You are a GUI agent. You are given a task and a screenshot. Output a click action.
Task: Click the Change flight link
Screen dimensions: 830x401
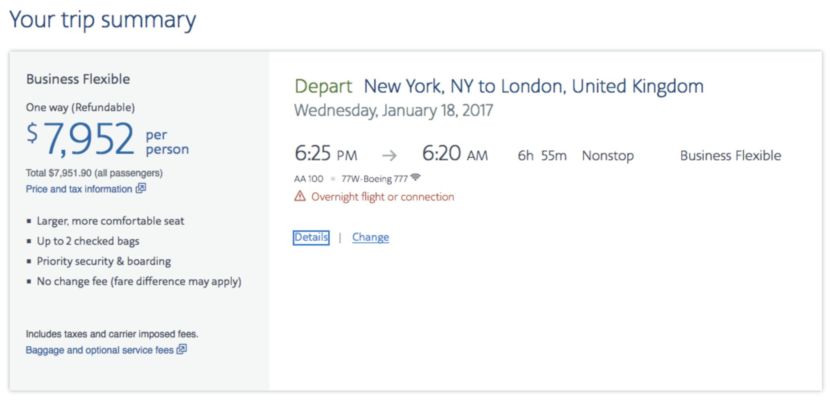pyautogui.click(x=370, y=237)
